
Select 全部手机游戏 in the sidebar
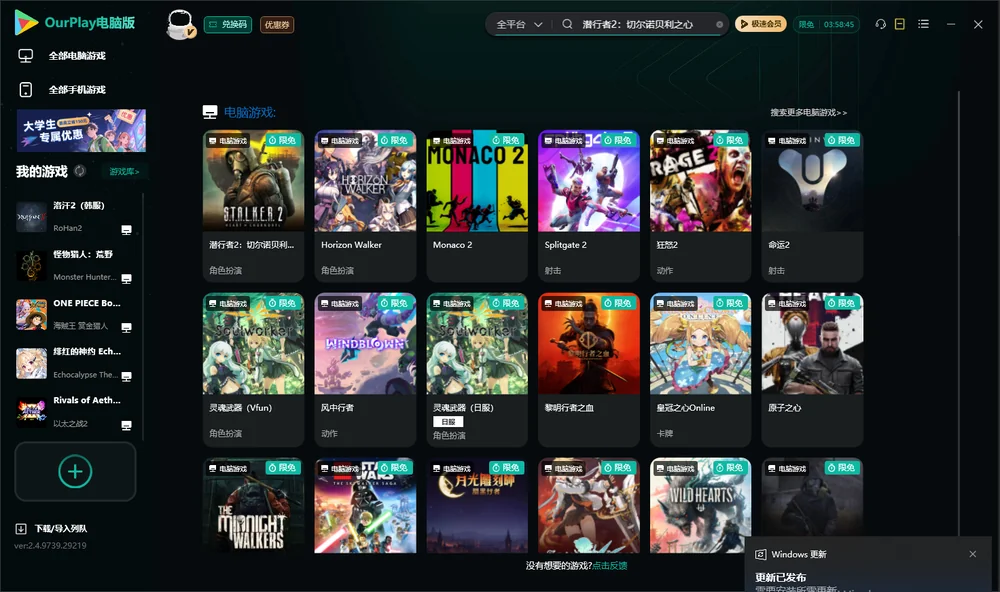tap(77, 90)
